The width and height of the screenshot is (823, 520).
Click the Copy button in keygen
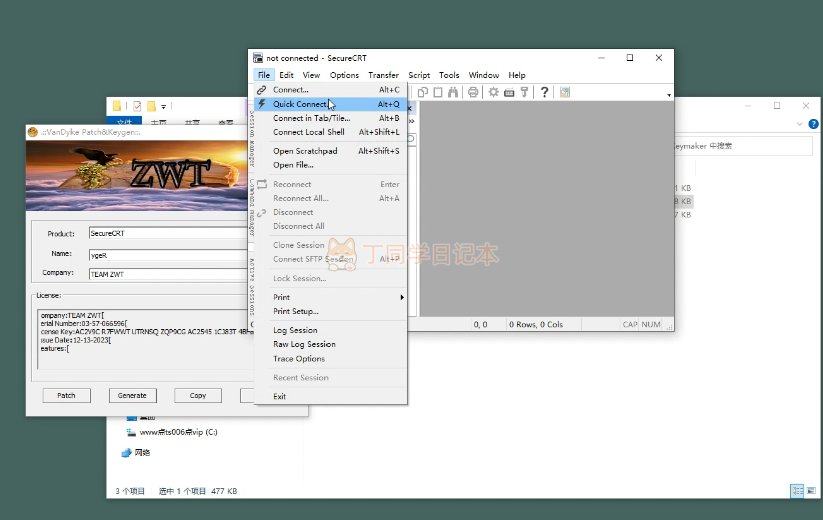pos(198,395)
